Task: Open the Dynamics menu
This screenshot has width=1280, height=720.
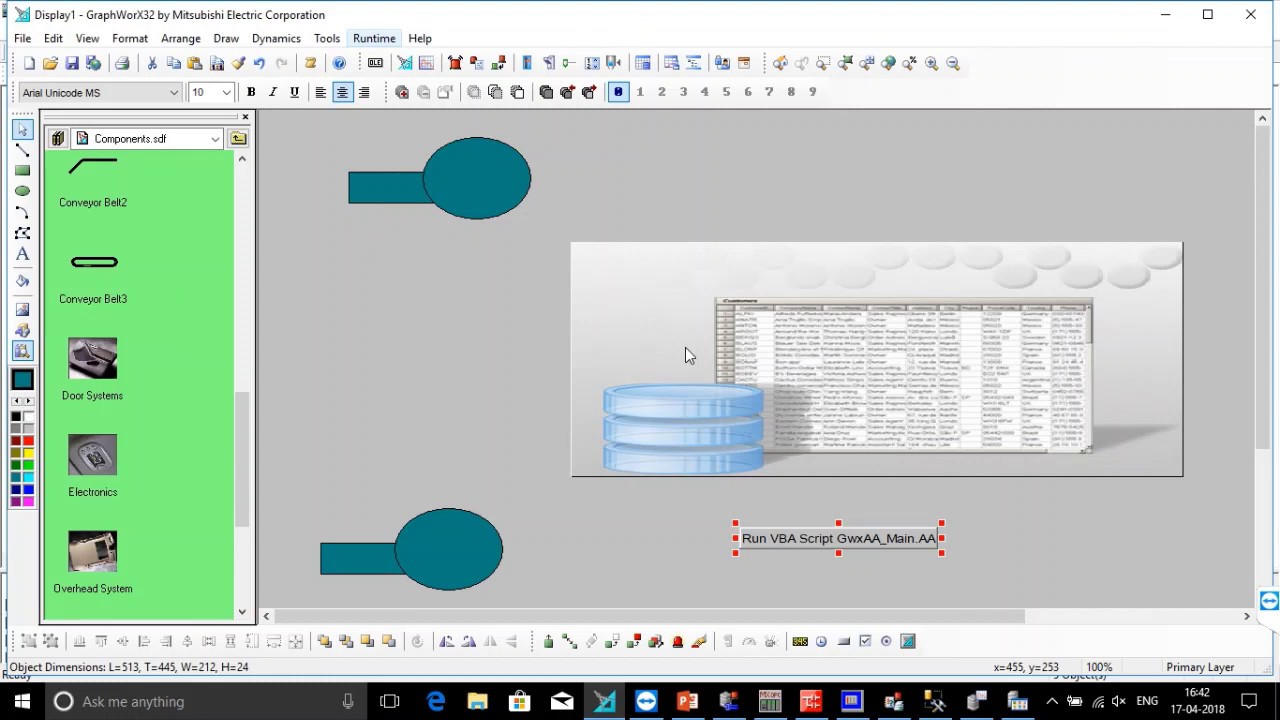Action: click(x=276, y=38)
